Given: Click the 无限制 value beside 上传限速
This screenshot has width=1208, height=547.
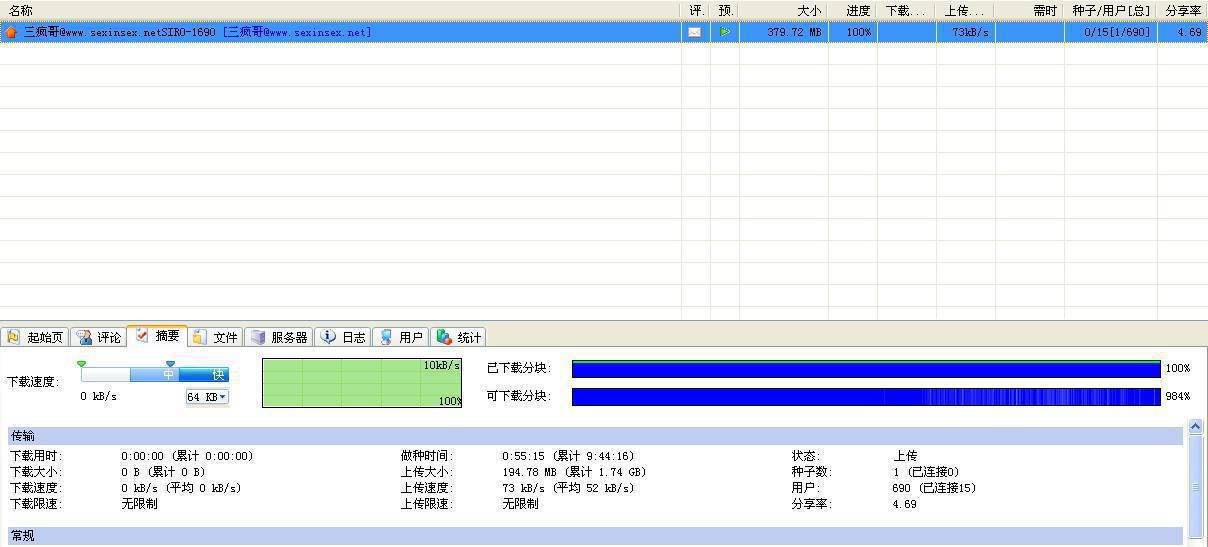Looking at the screenshot, I should click(520, 504).
